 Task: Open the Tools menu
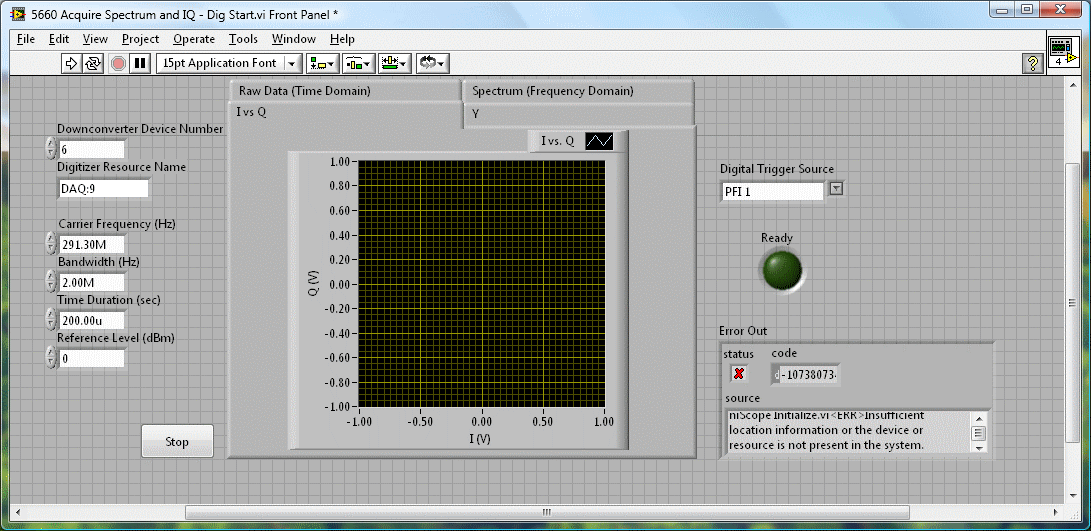coord(244,39)
